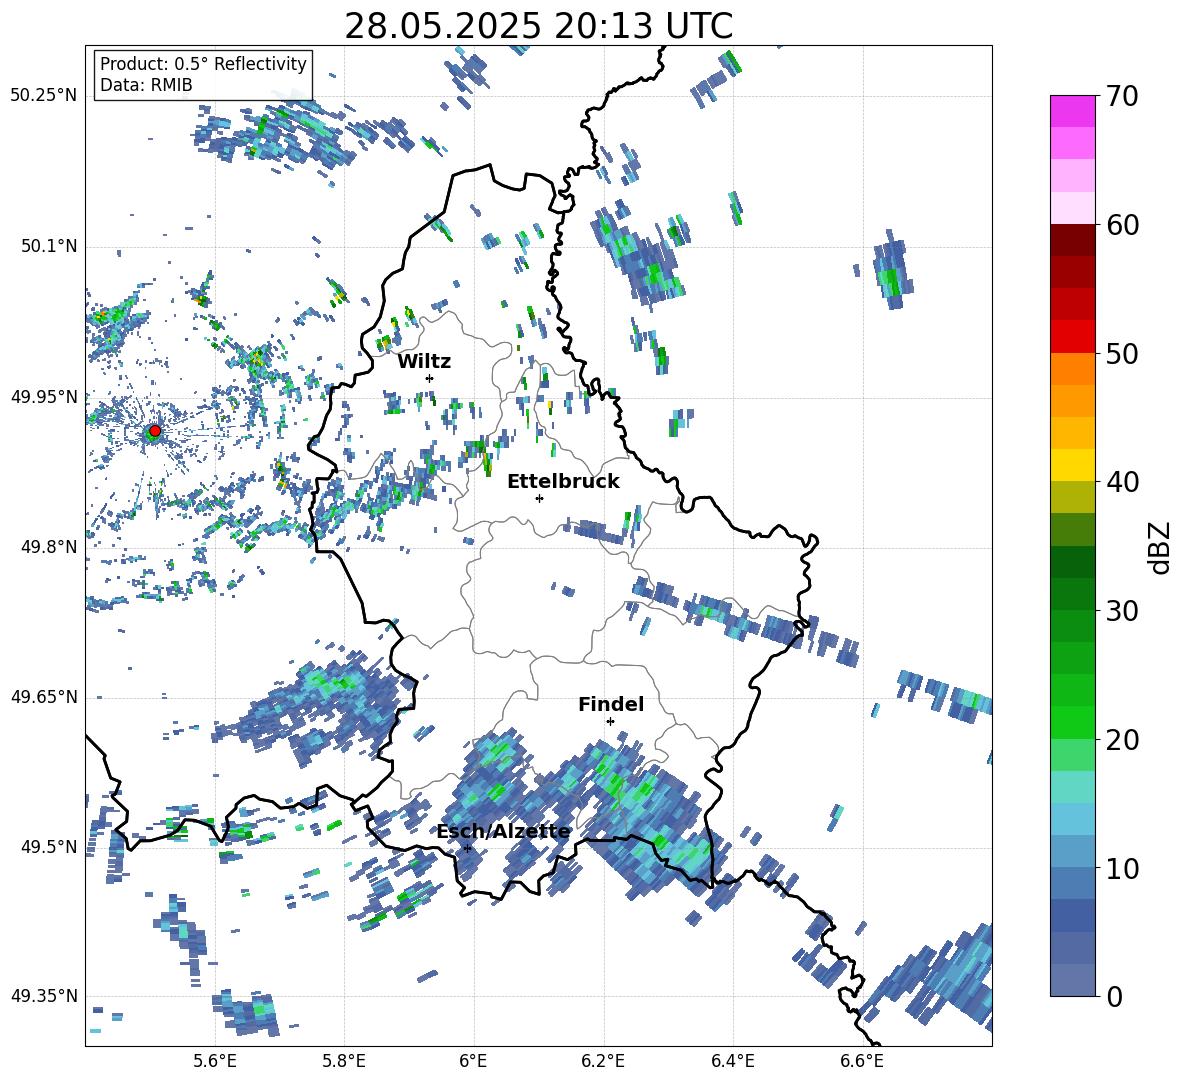Click the 50.1°N latitude label
This screenshot has height=1081, width=1184.
point(48,247)
